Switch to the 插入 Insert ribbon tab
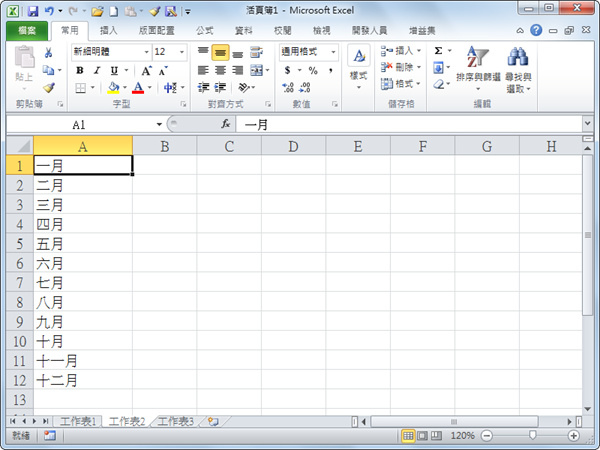600x450 pixels. tap(108, 31)
